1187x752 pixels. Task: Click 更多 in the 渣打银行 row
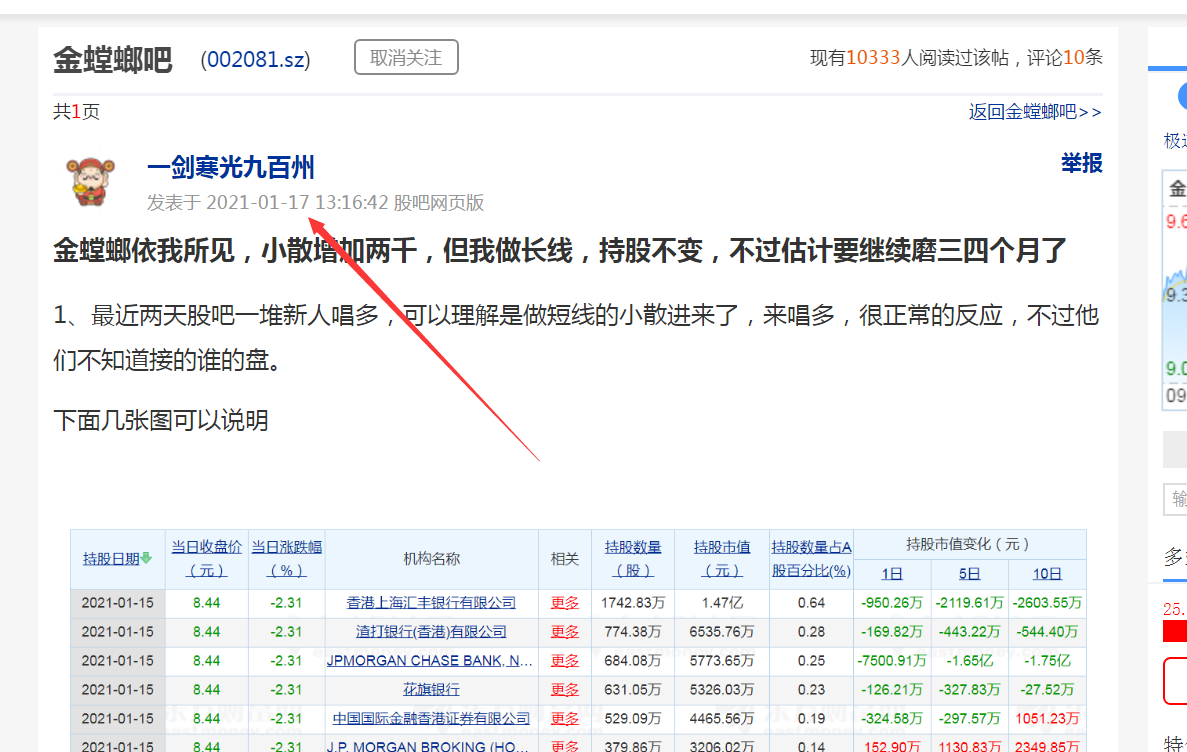click(564, 632)
